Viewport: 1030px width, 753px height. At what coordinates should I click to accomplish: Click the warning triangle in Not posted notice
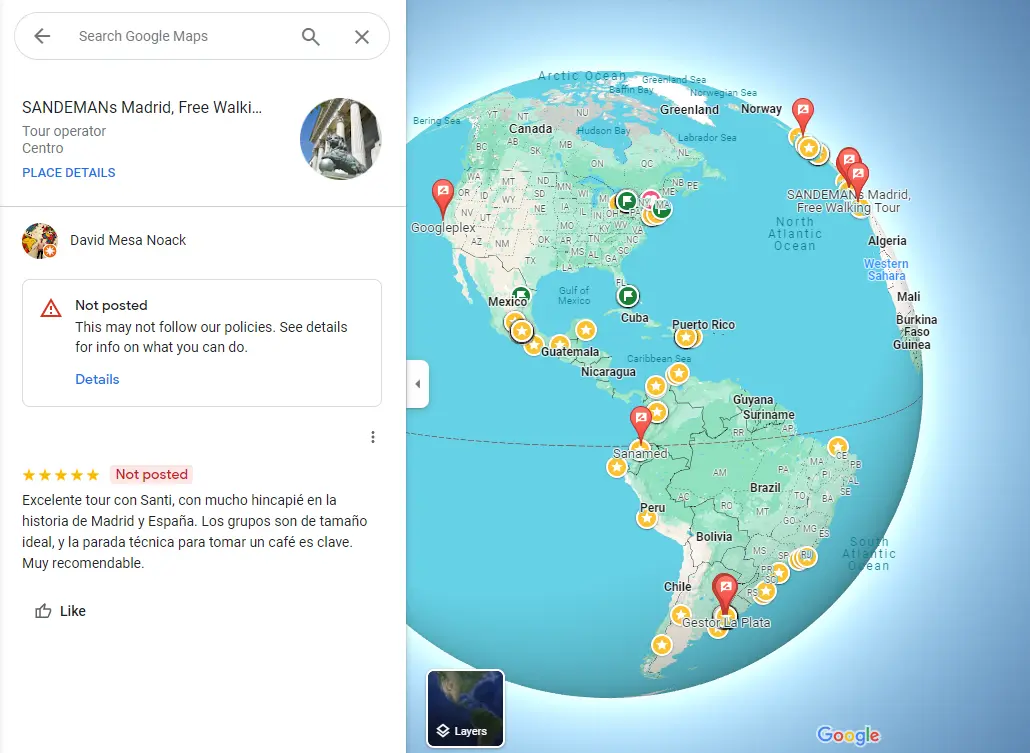51,308
